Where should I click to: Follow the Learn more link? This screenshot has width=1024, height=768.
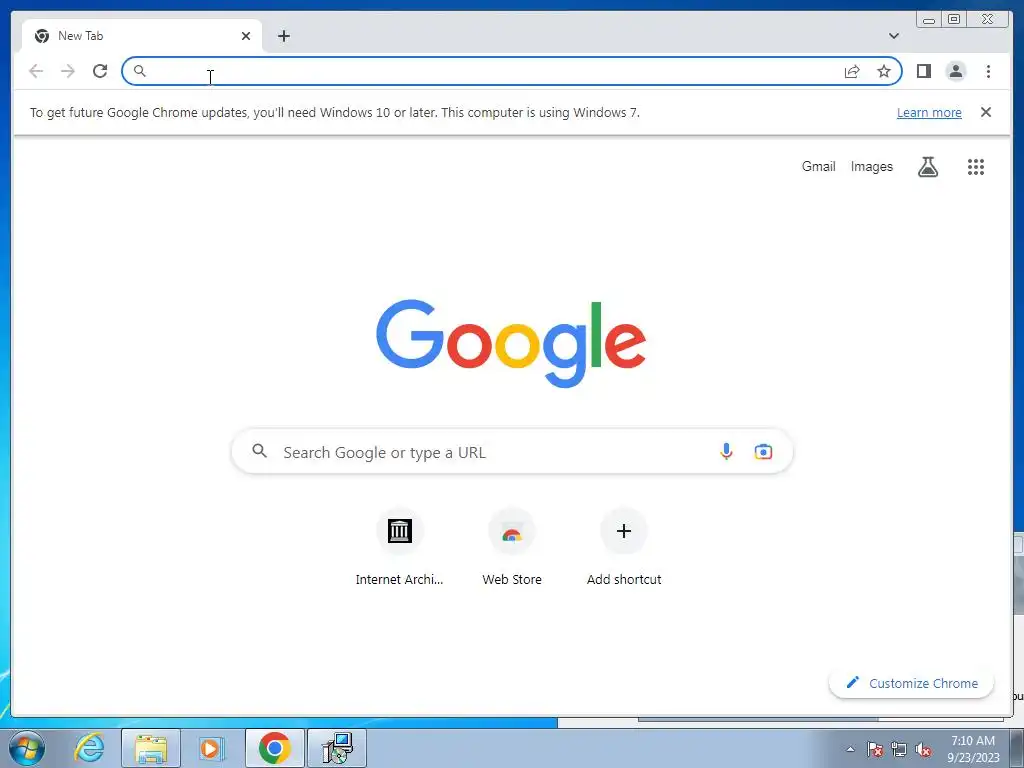pyautogui.click(x=929, y=112)
